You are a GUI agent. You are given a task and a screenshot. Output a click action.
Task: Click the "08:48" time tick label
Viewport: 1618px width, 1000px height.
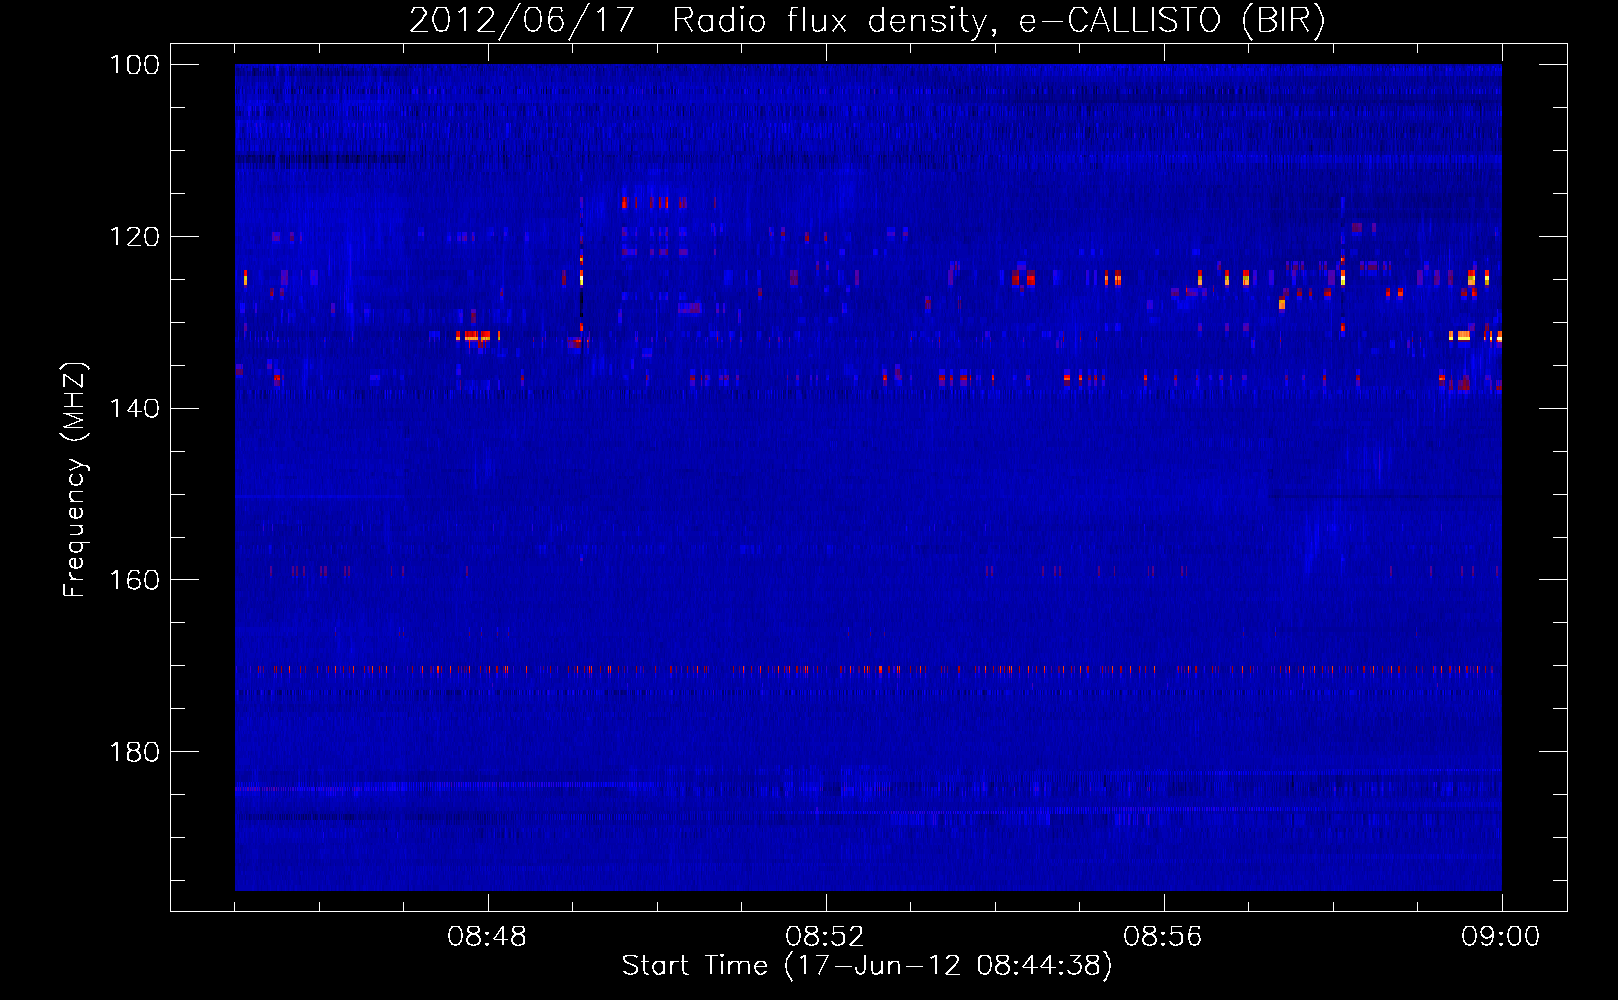(x=487, y=937)
